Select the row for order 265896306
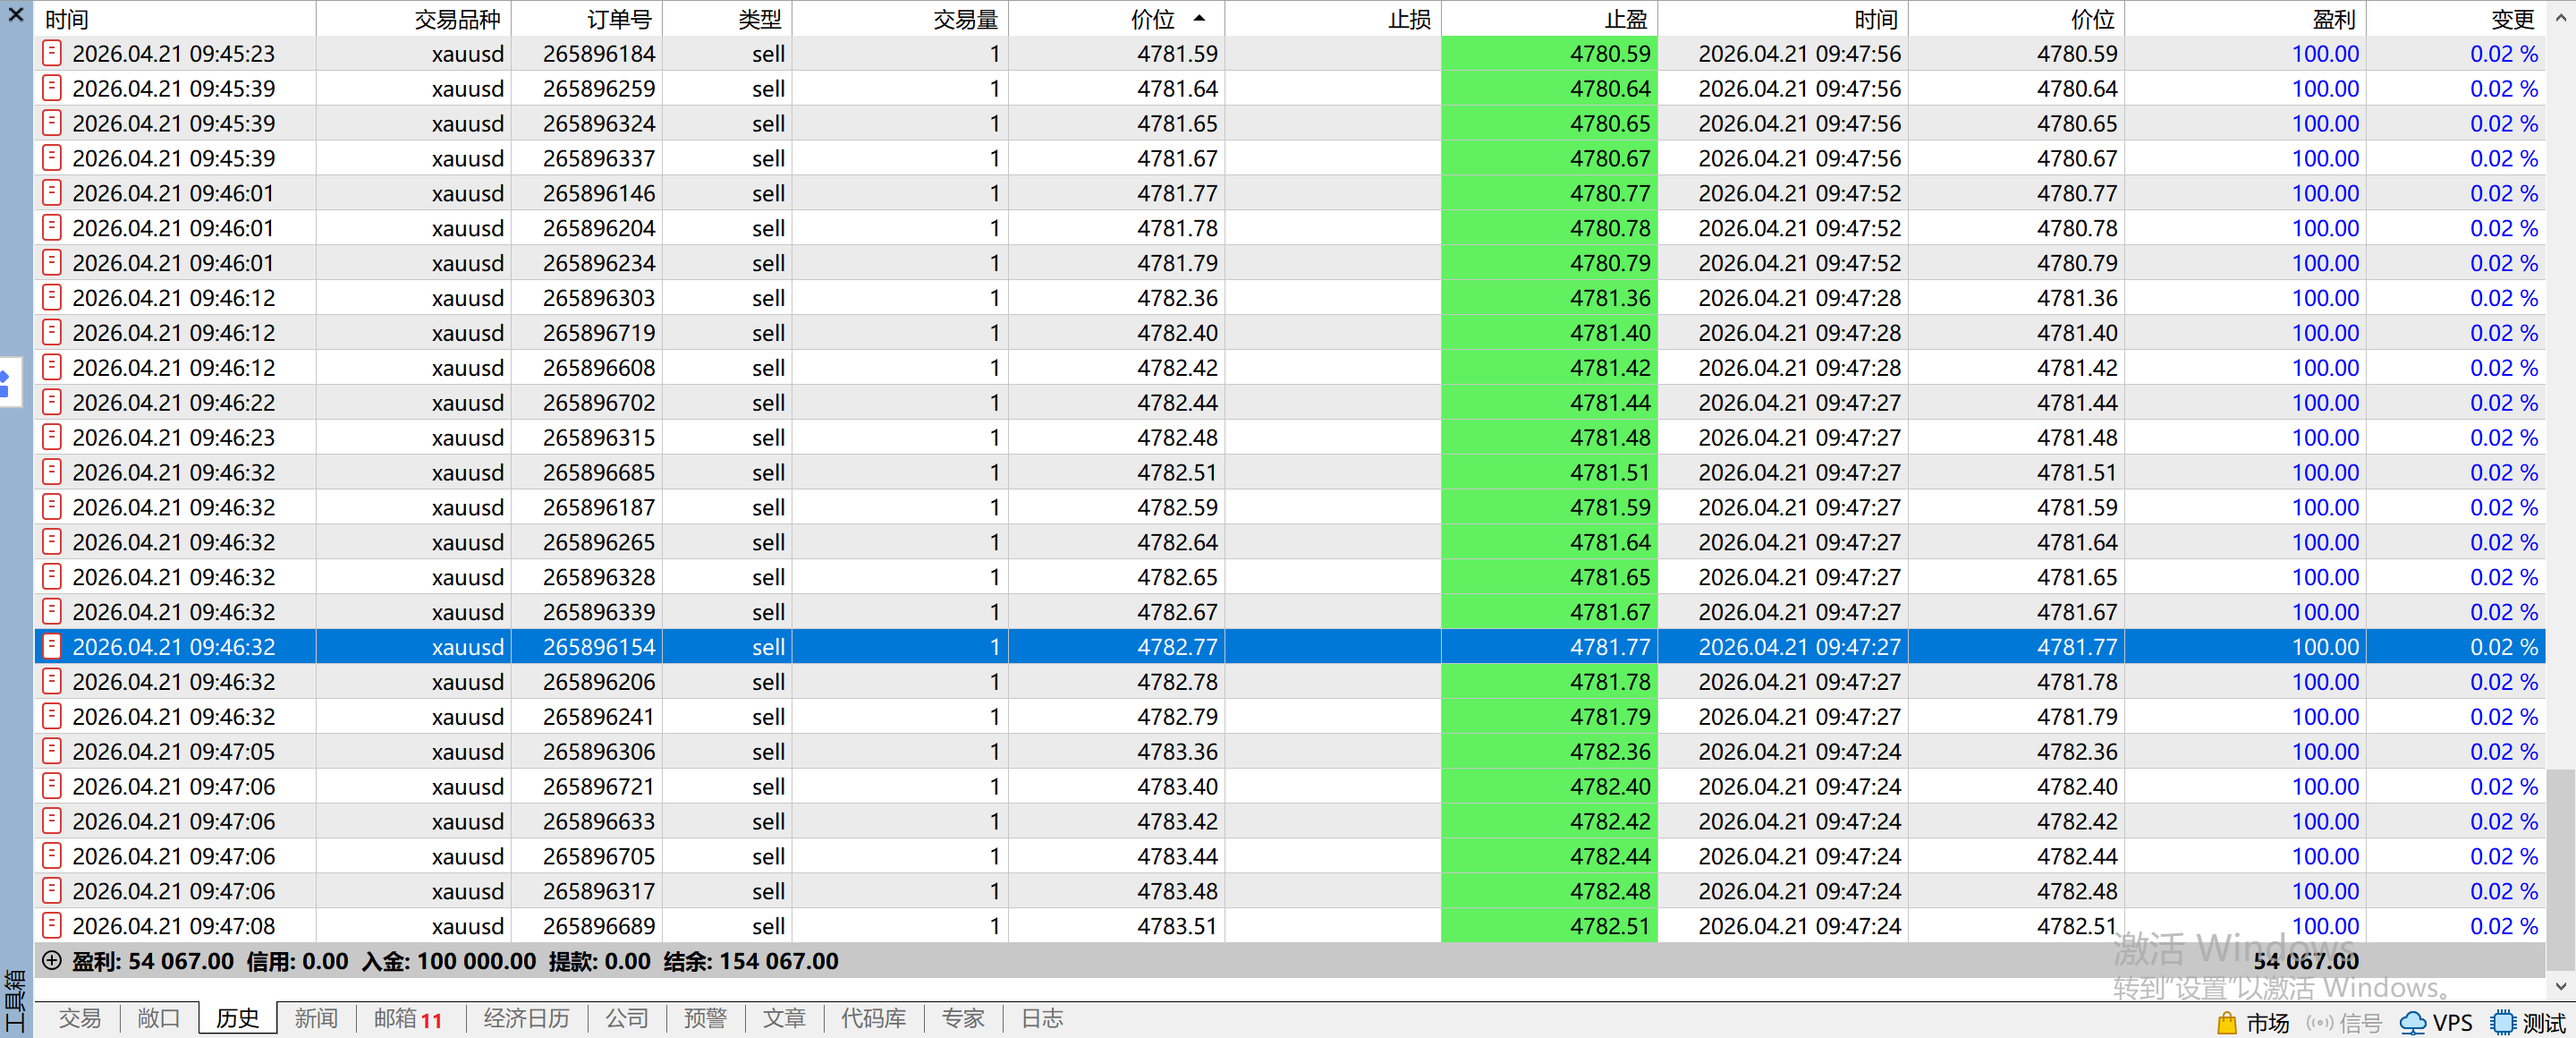2576x1038 pixels. coord(598,751)
